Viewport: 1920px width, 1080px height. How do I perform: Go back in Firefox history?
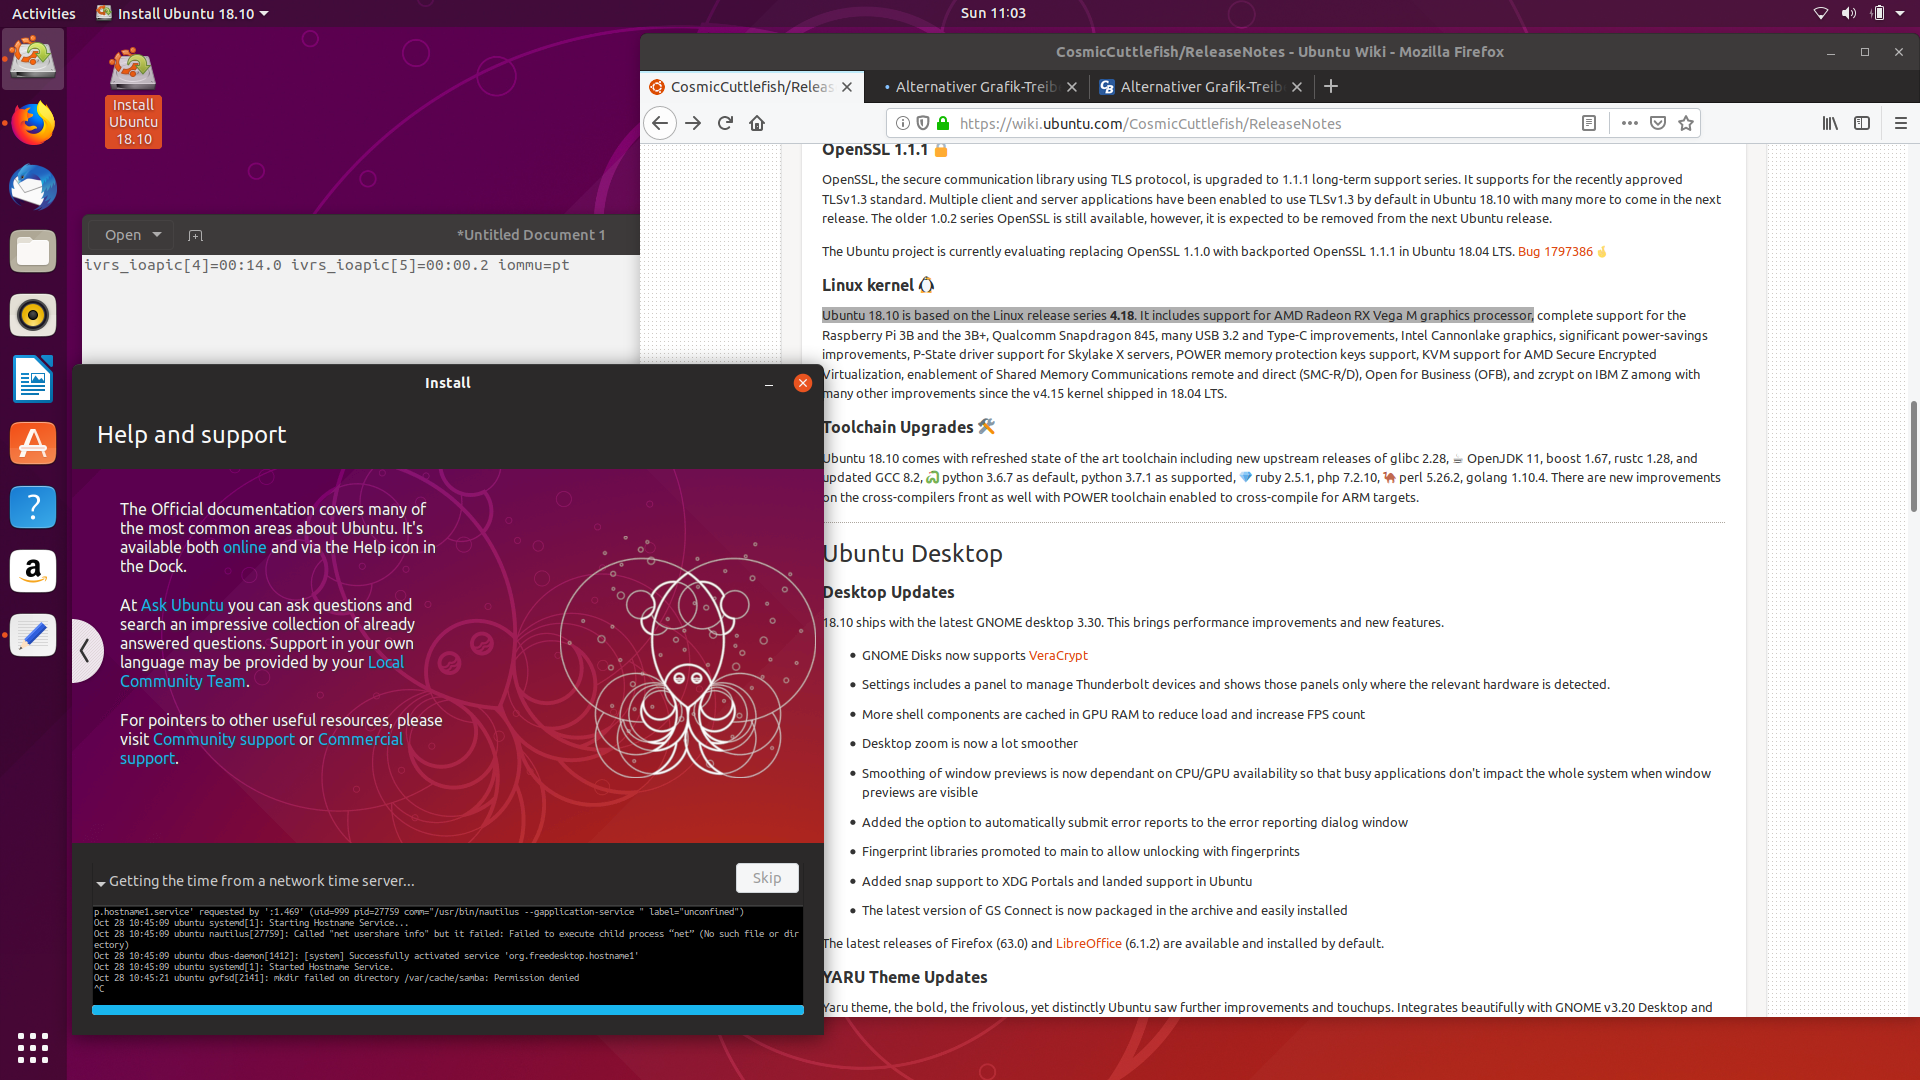pyautogui.click(x=660, y=123)
